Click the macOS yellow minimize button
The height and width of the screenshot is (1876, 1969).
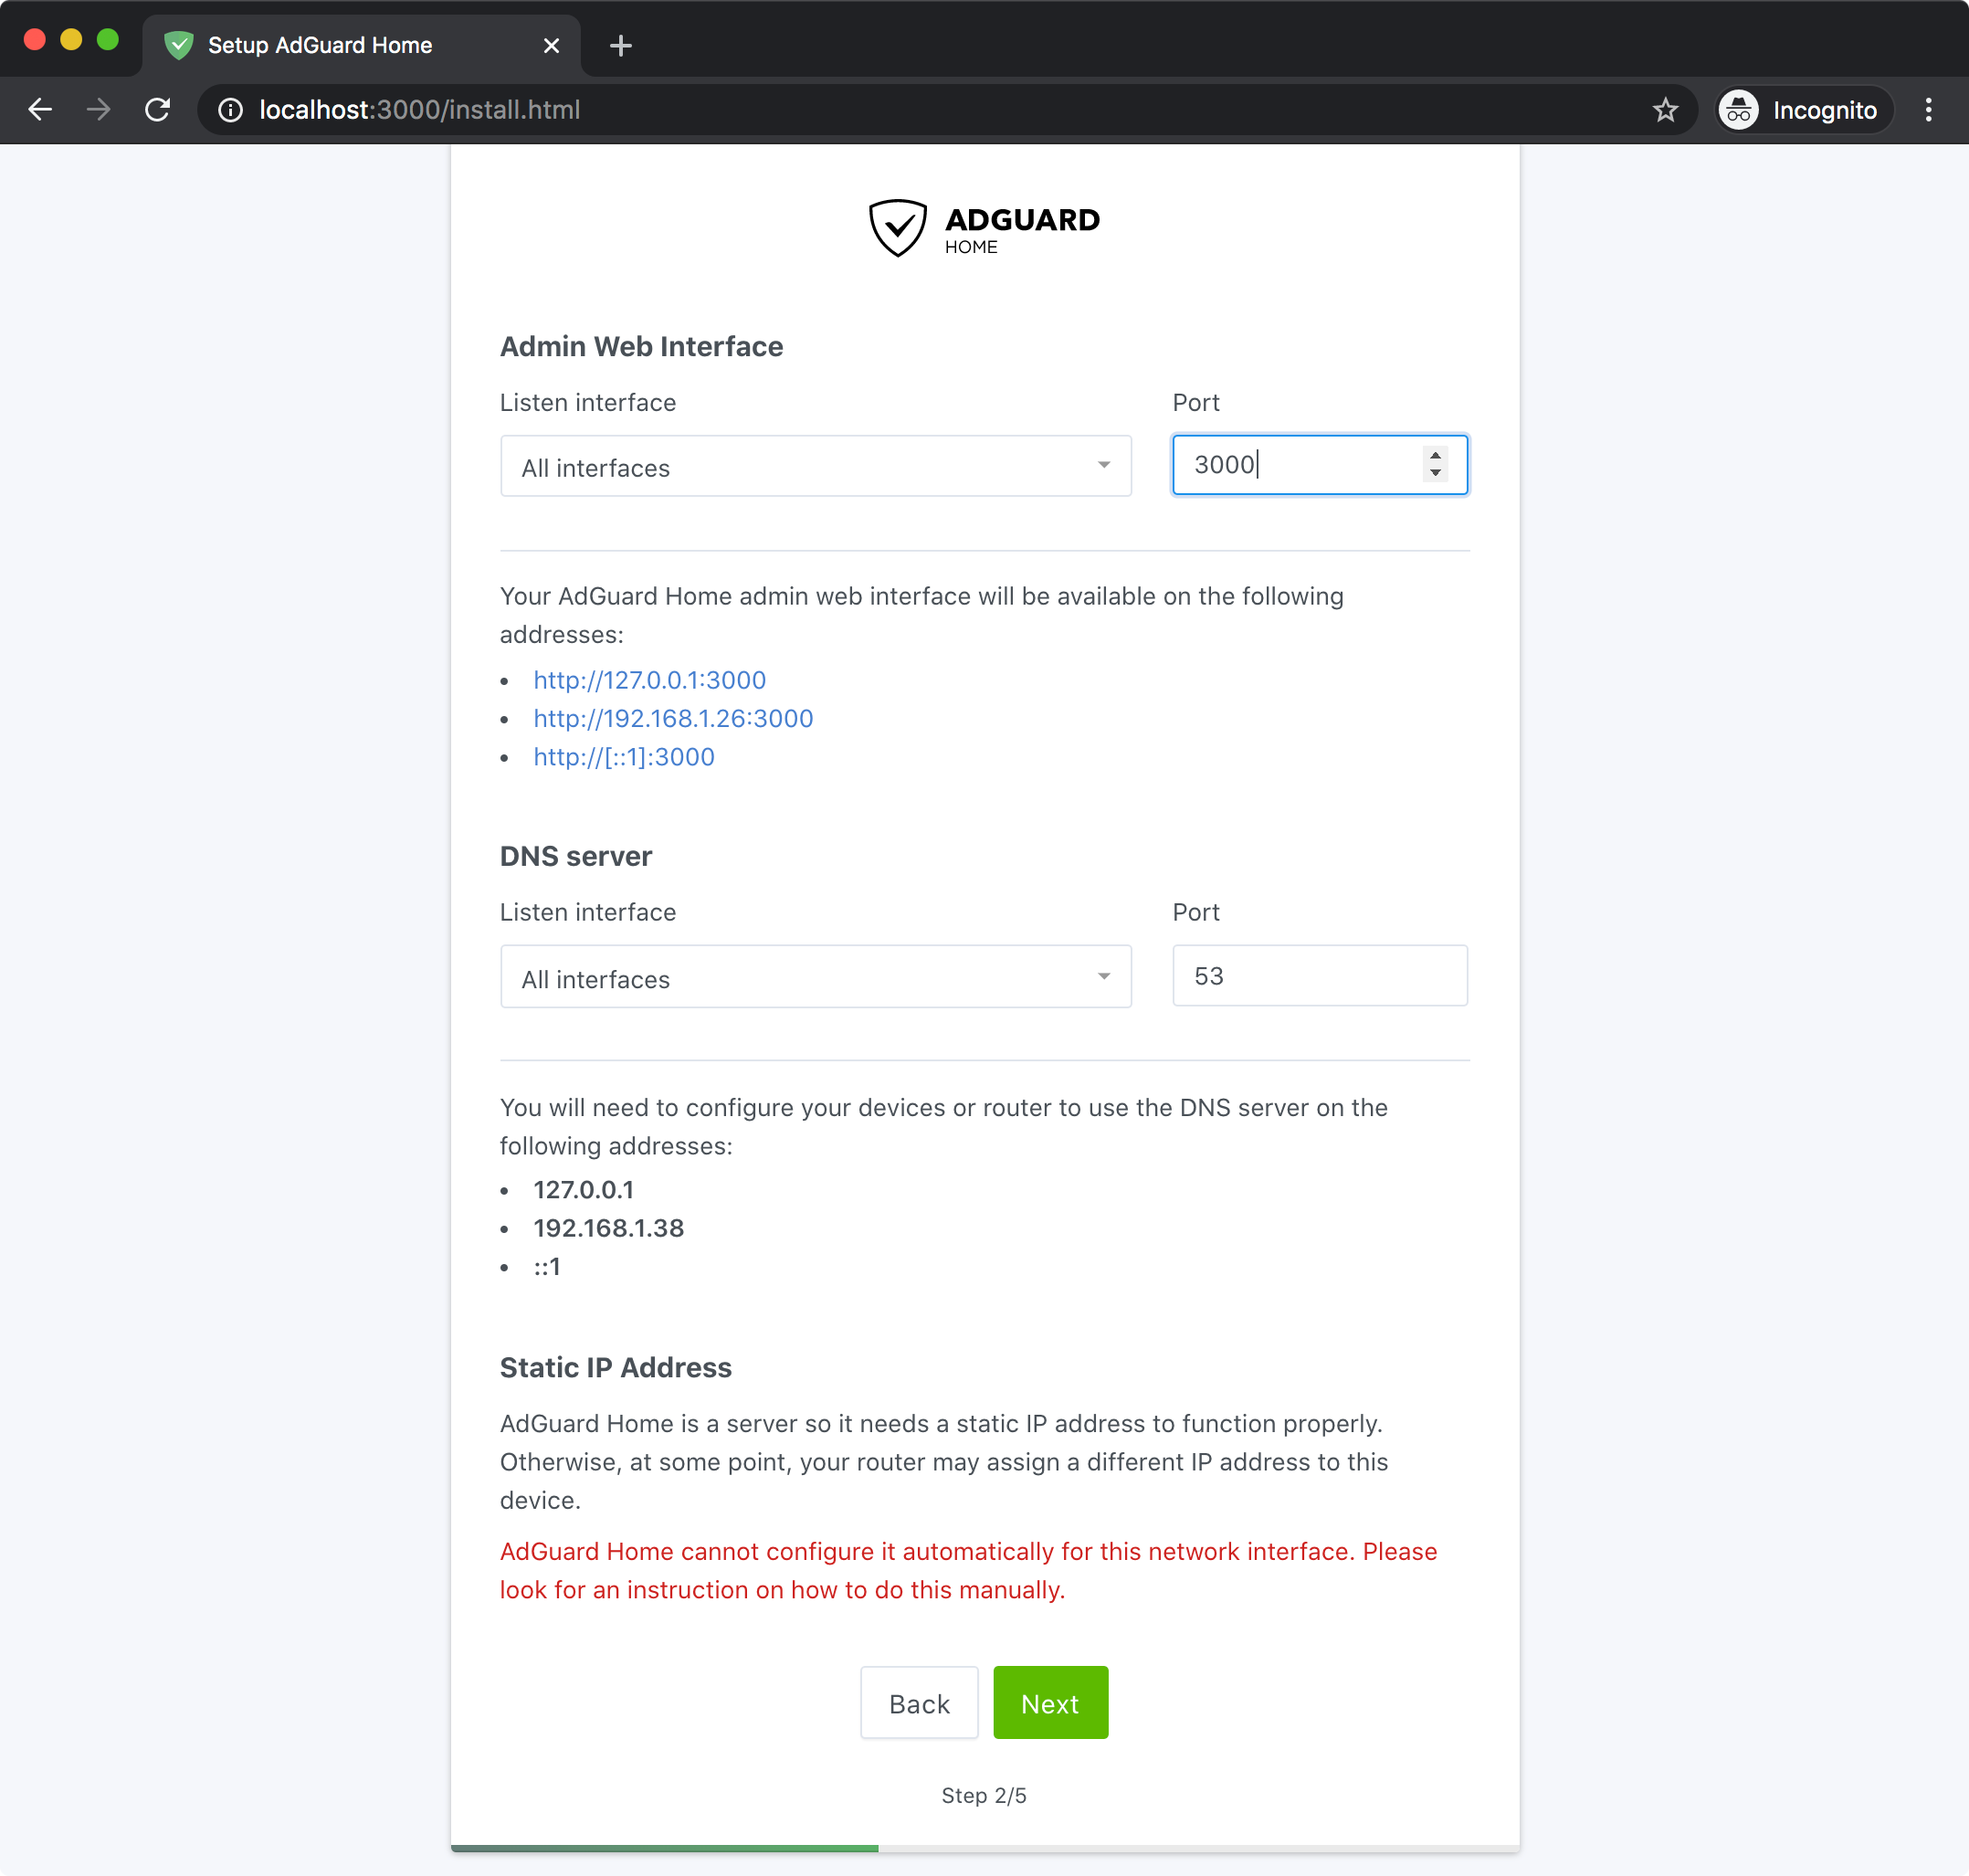(71, 40)
